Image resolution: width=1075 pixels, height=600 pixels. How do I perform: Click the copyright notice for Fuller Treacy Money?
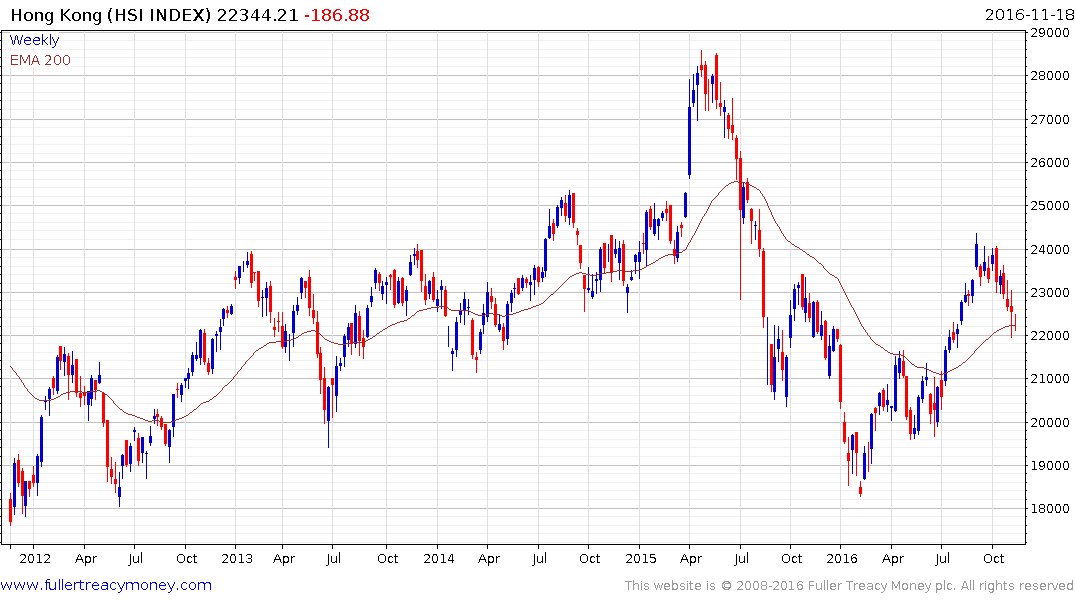point(849,586)
